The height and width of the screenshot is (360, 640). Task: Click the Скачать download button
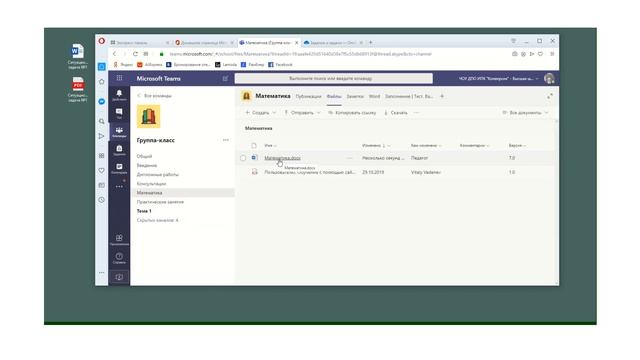396,113
